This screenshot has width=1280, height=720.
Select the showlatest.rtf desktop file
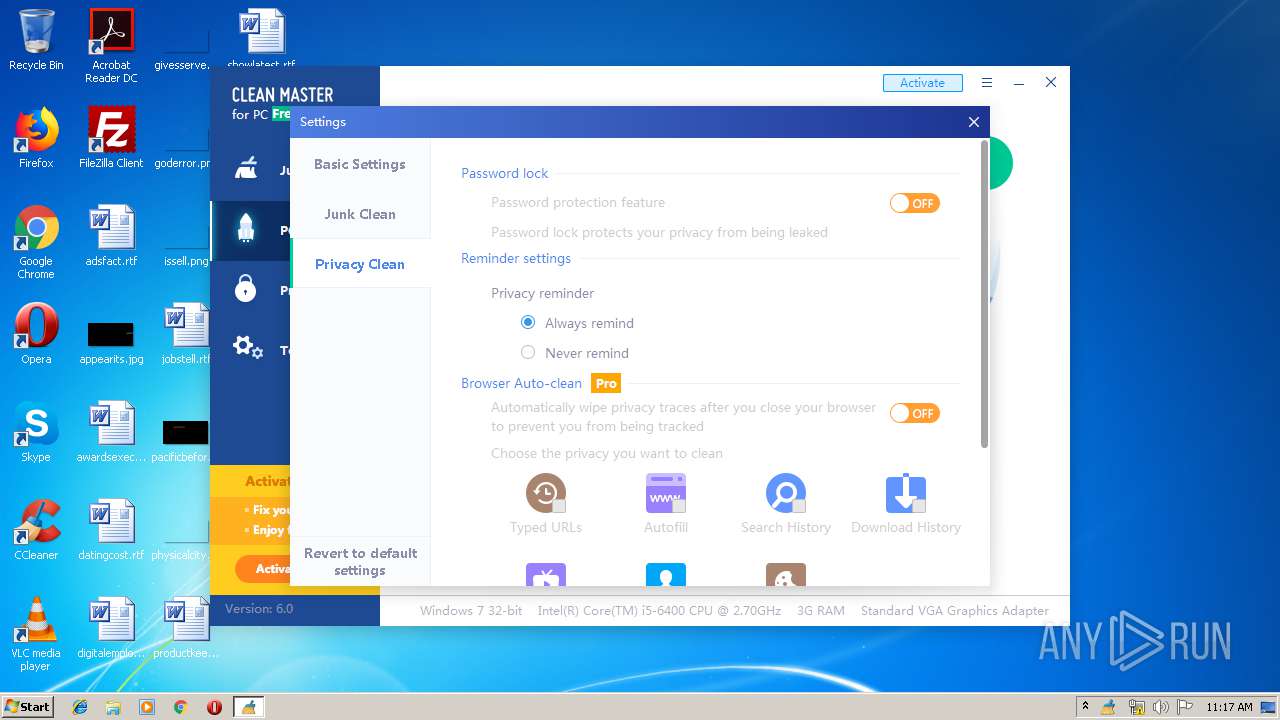[261, 40]
